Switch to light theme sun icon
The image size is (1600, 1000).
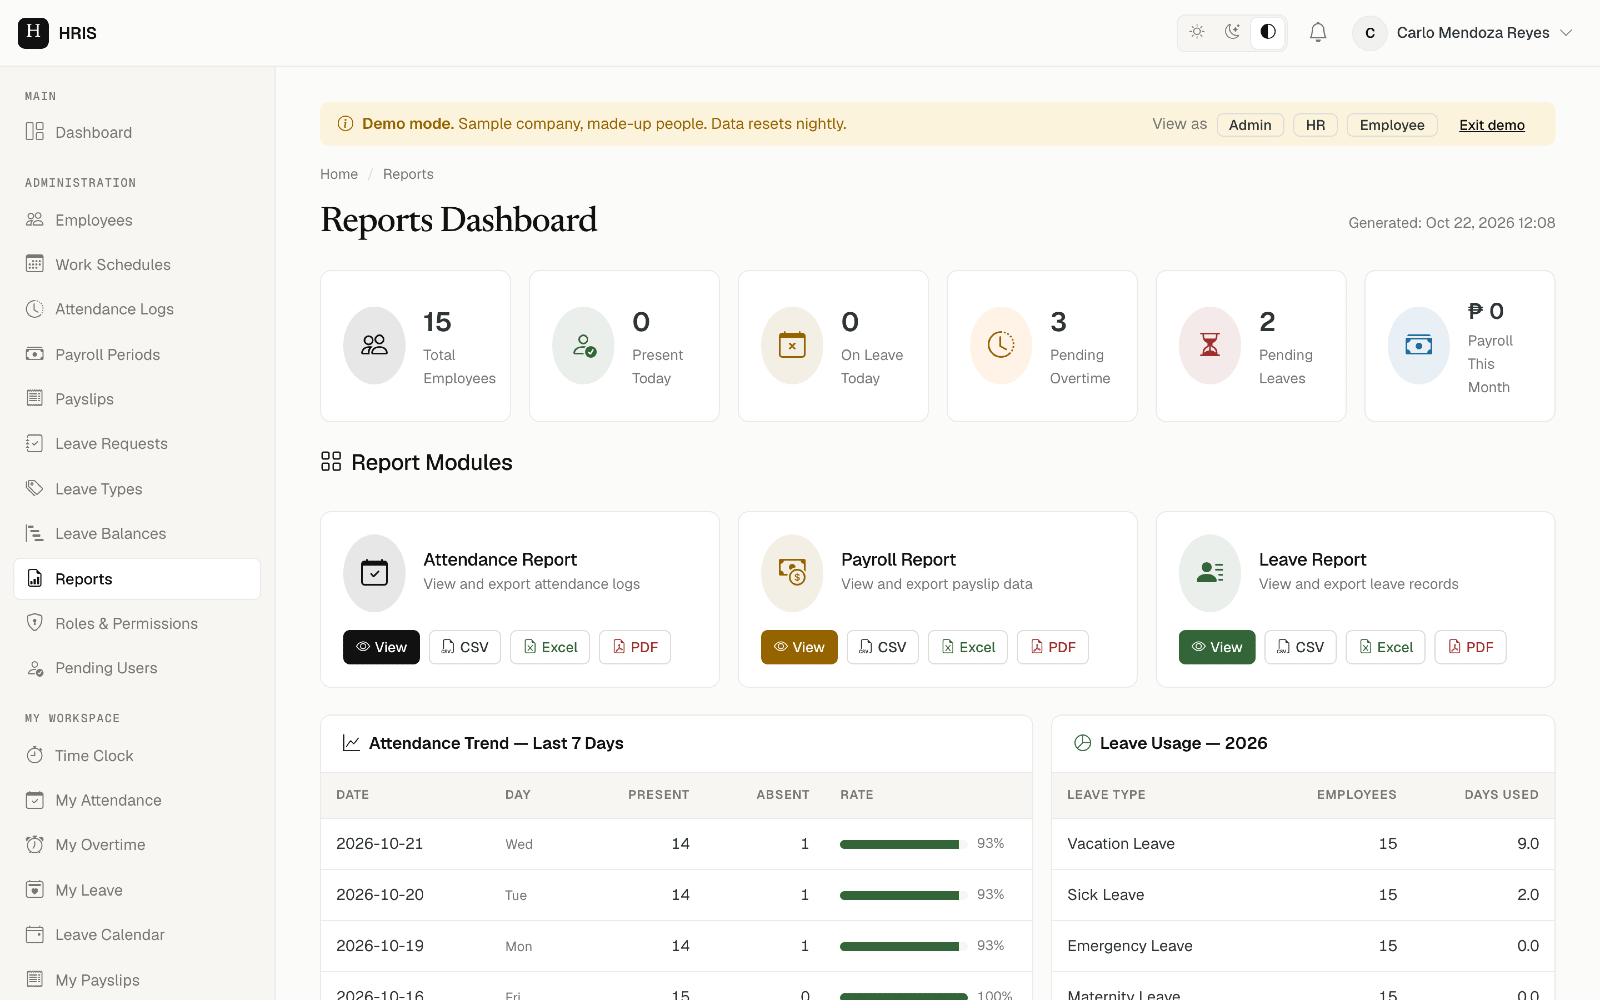[x=1197, y=32]
